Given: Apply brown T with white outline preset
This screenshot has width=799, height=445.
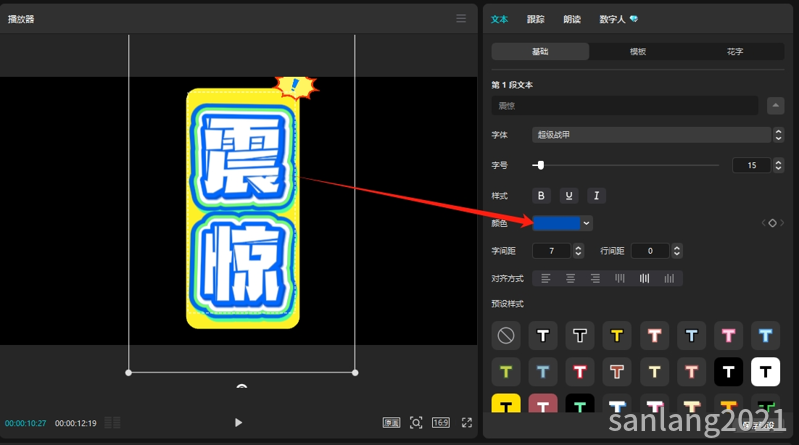Looking at the screenshot, I should pyautogui.click(x=617, y=372).
